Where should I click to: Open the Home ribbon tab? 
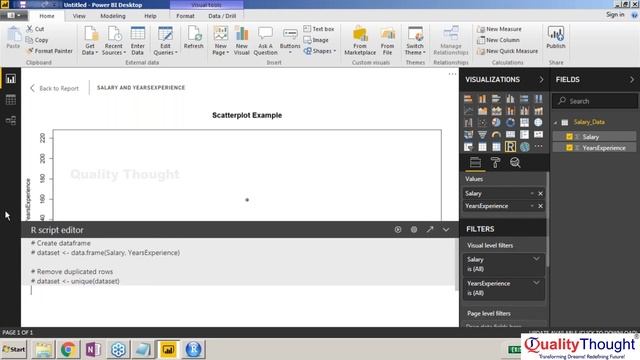click(47, 16)
